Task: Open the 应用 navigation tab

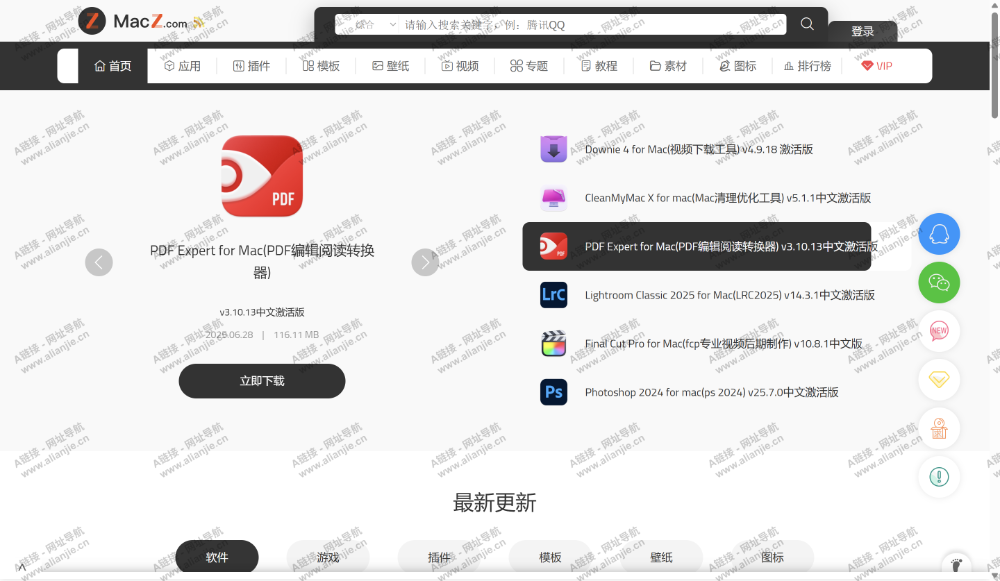Action: pyautogui.click(x=182, y=66)
